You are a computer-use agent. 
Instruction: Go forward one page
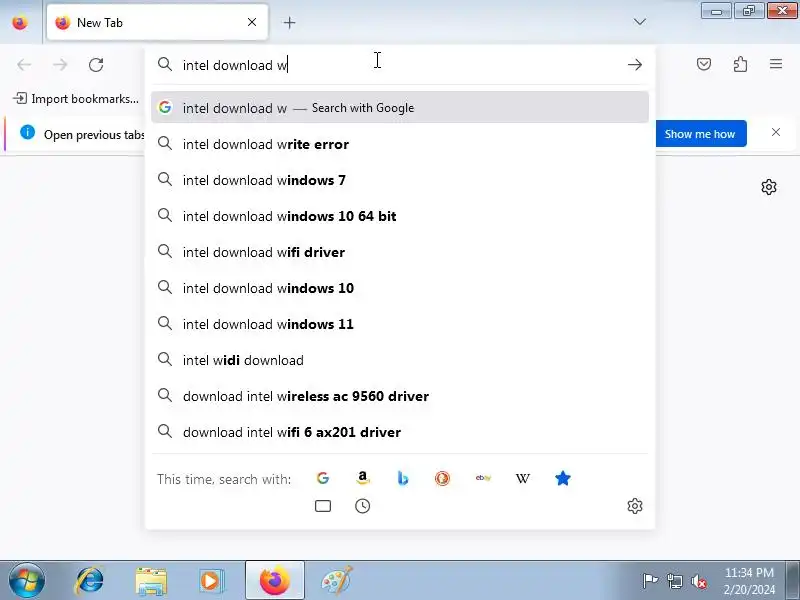point(60,65)
